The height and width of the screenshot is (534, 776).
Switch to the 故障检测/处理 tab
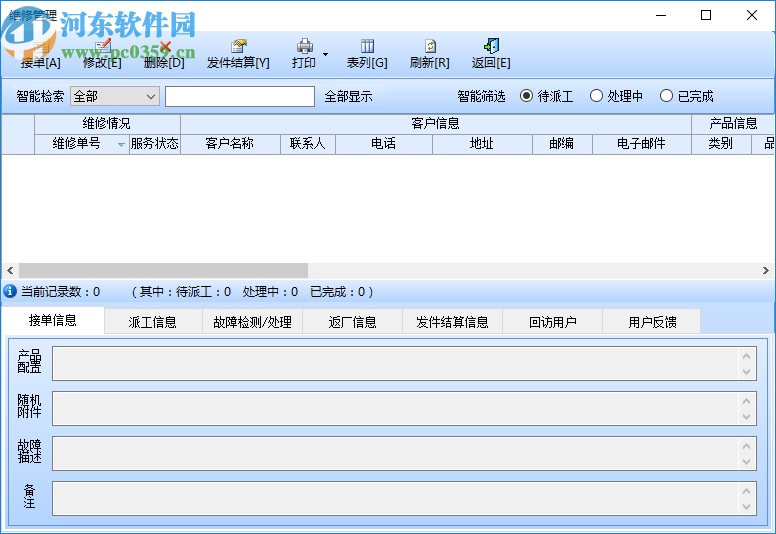[x=252, y=322]
